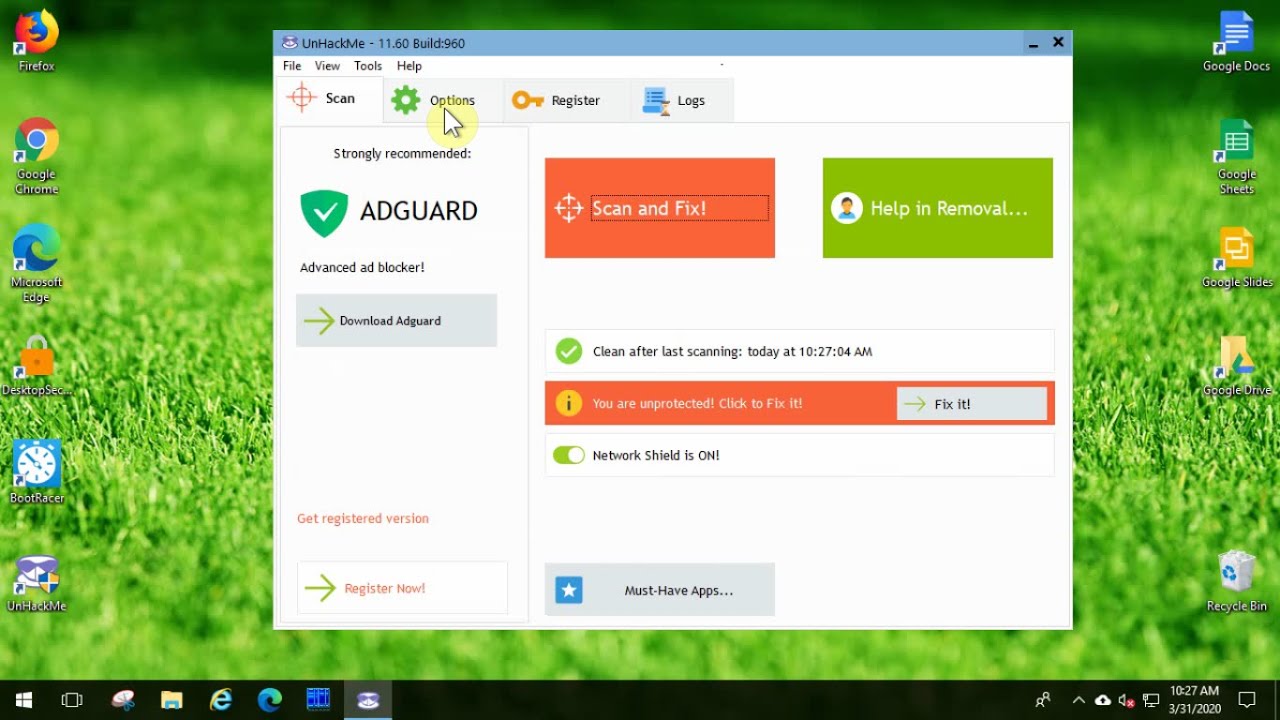Open the notification center icon
The height and width of the screenshot is (720, 1280).
1247,700
